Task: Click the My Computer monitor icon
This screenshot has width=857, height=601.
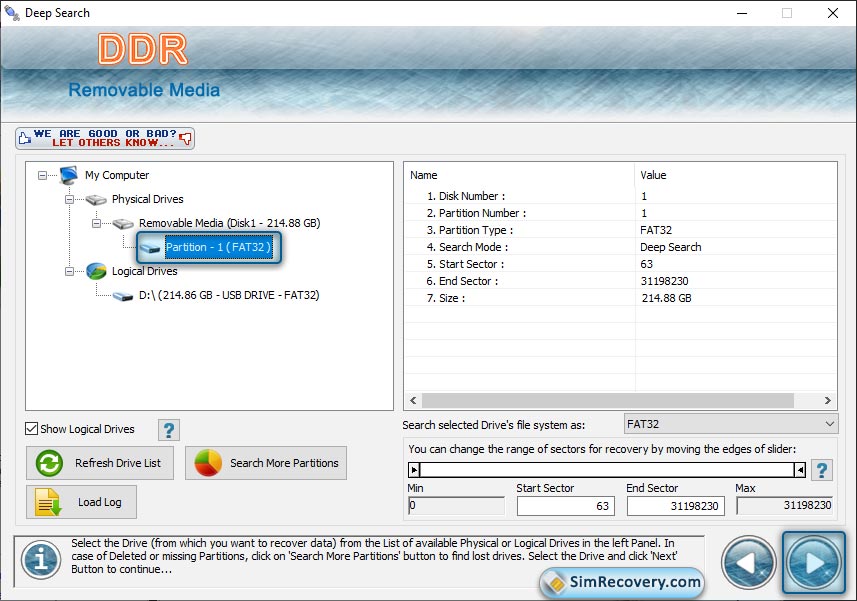Action: pos(69,175)
